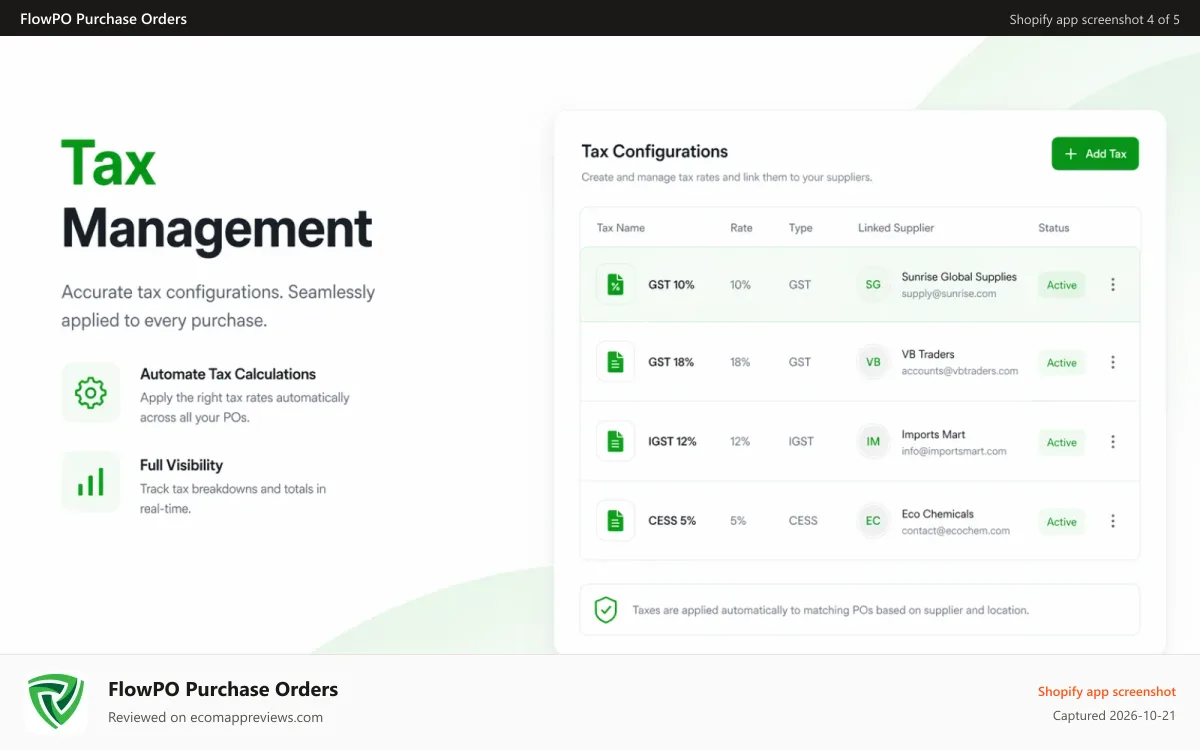Image resolution: width=1200 pixels, height=750 pixels.
Task: Click the accounts@vbtraders.com email
Action: coord(960,371)
